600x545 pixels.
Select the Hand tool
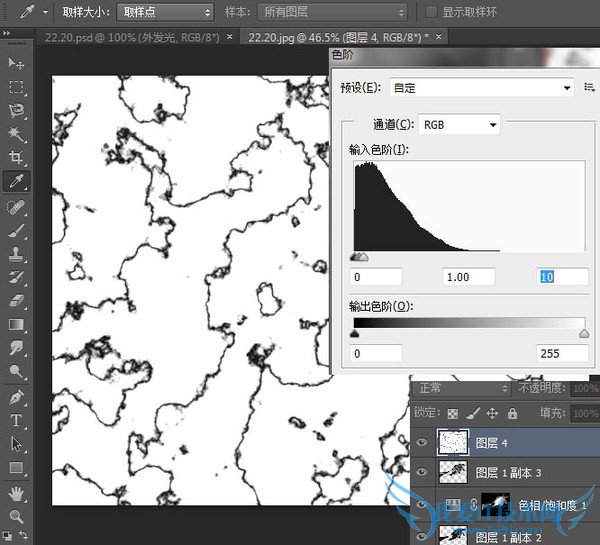tap(17, 492)
